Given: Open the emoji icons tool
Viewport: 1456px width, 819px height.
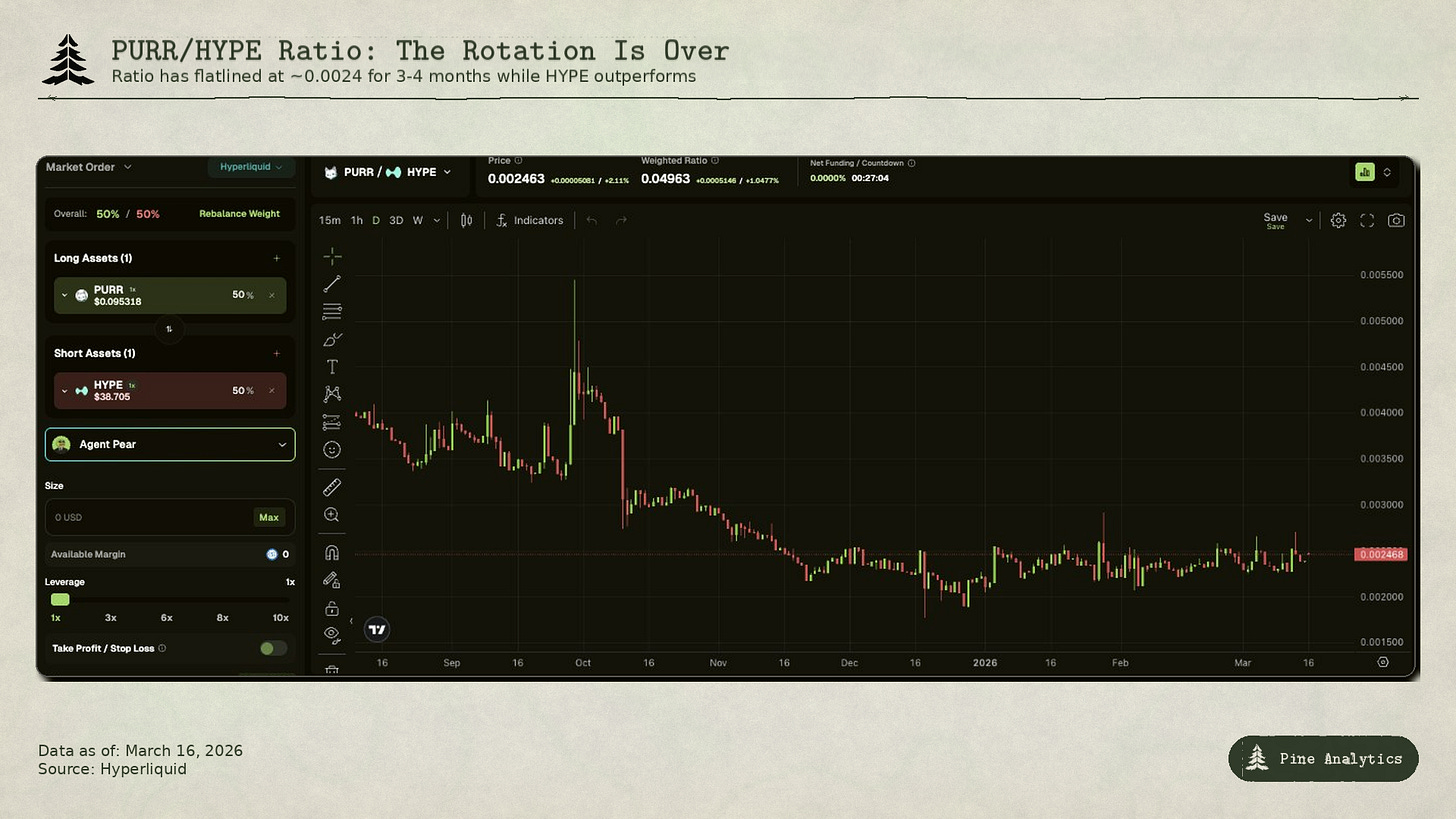Looking at the screenshot, I should (x=332, y=450).
